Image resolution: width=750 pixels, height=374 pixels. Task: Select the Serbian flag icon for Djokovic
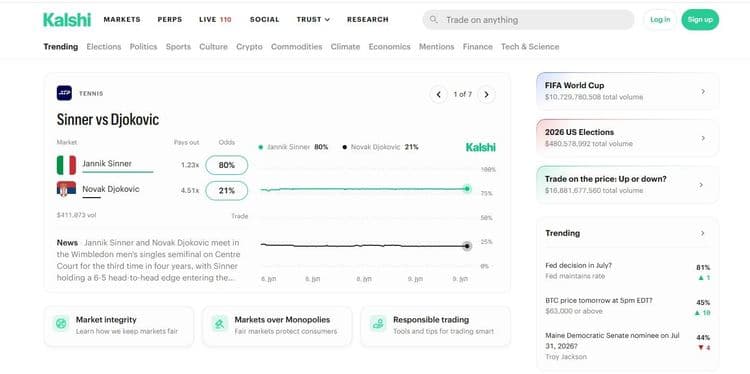[66, 189]
